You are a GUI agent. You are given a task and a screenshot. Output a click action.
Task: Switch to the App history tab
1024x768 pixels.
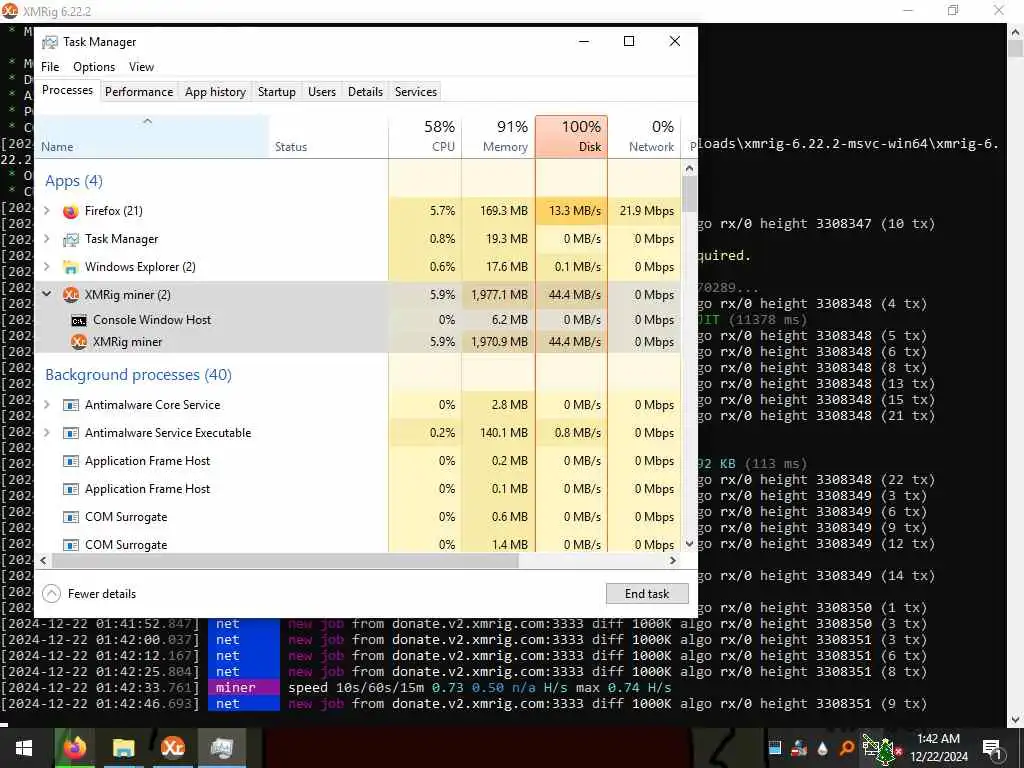pos(215,92)
